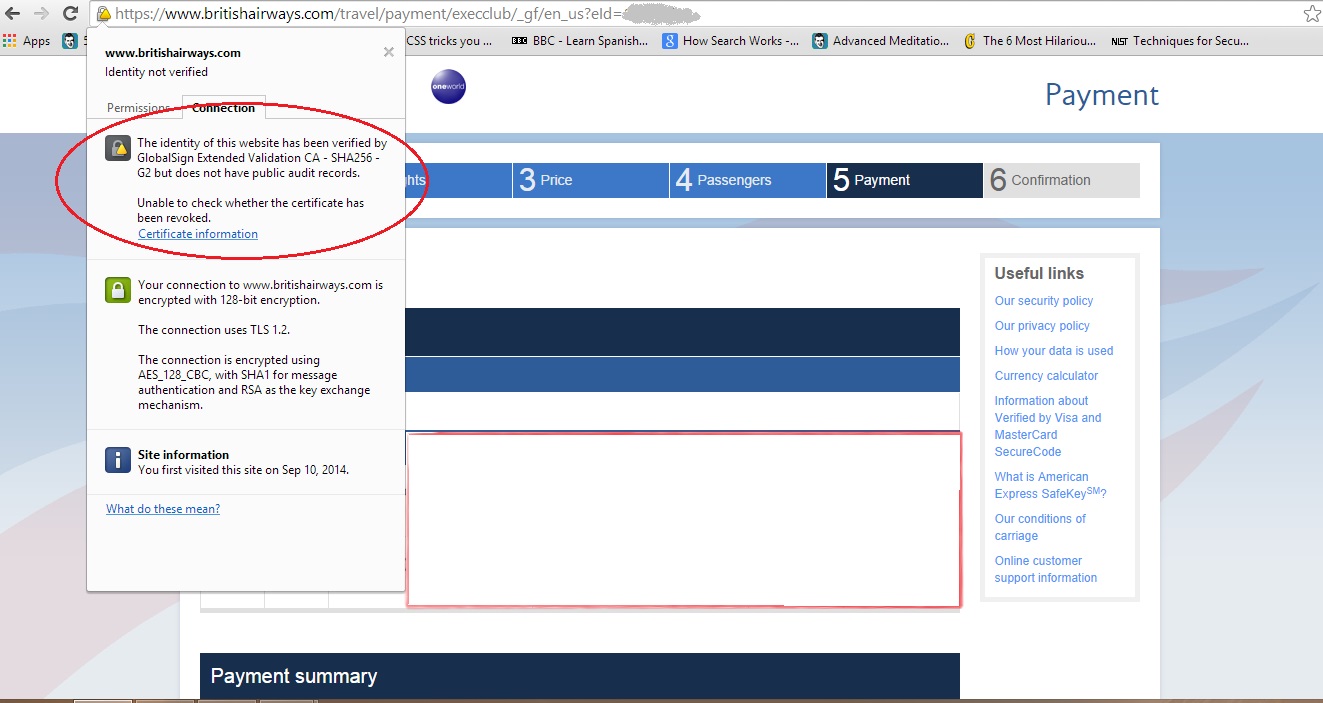The width and height of the screenshot is (1323, 703).
Task: Open the How Search Works bookmark
Action: coord(730,41)
